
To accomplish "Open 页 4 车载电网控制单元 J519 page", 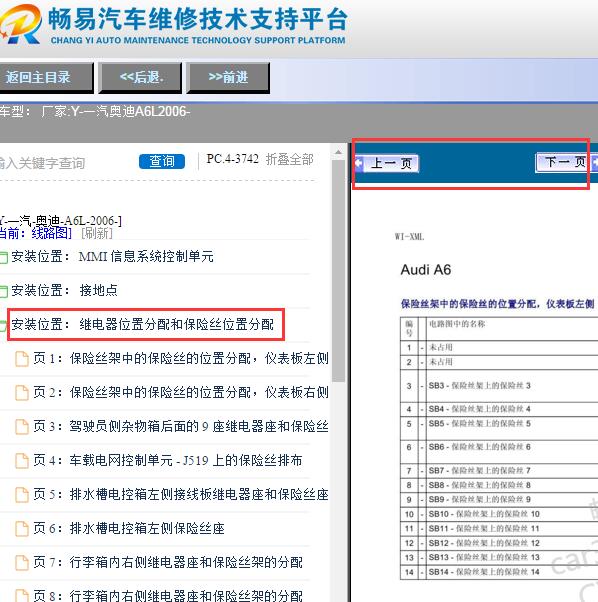I will pos(167,460).
